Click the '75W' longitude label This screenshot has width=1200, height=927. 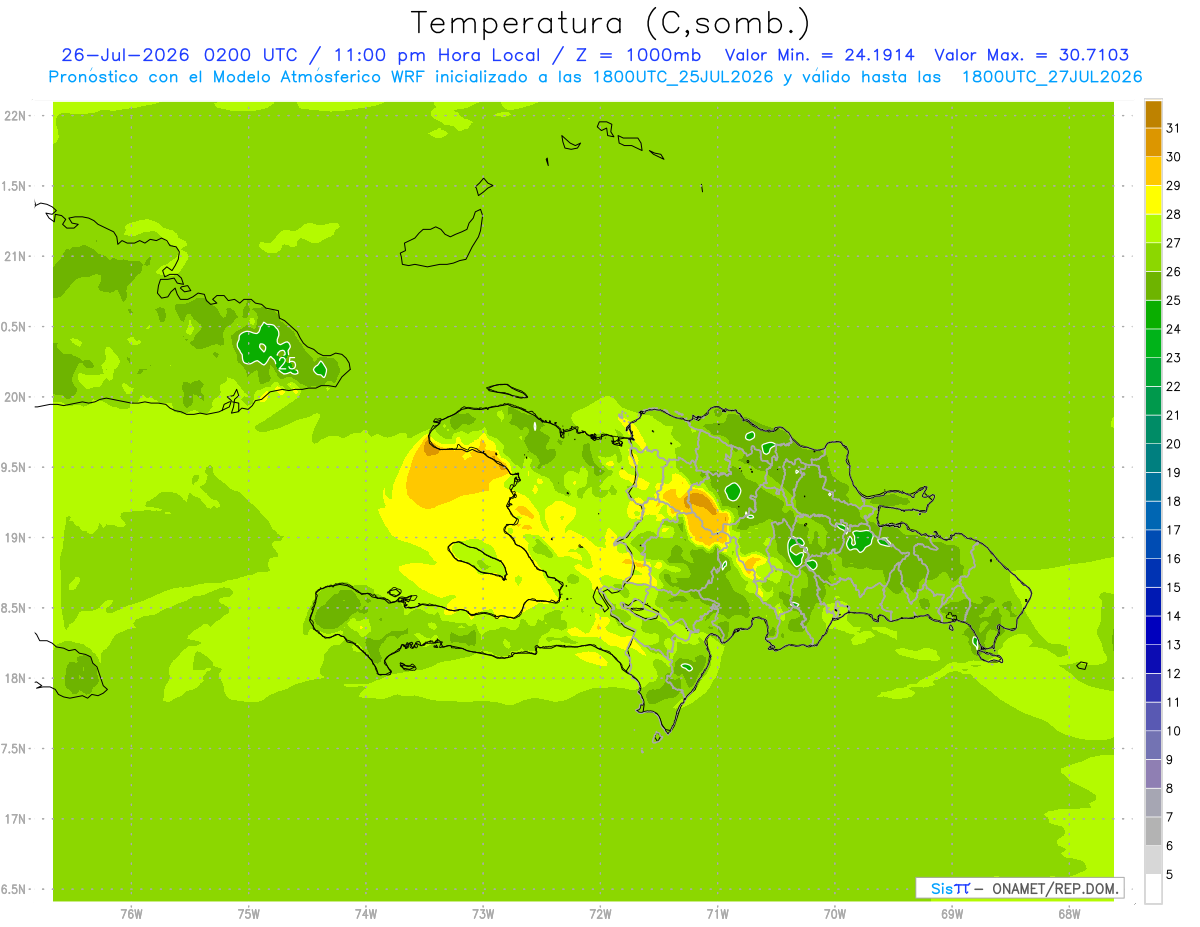click(x=248, y=912)
